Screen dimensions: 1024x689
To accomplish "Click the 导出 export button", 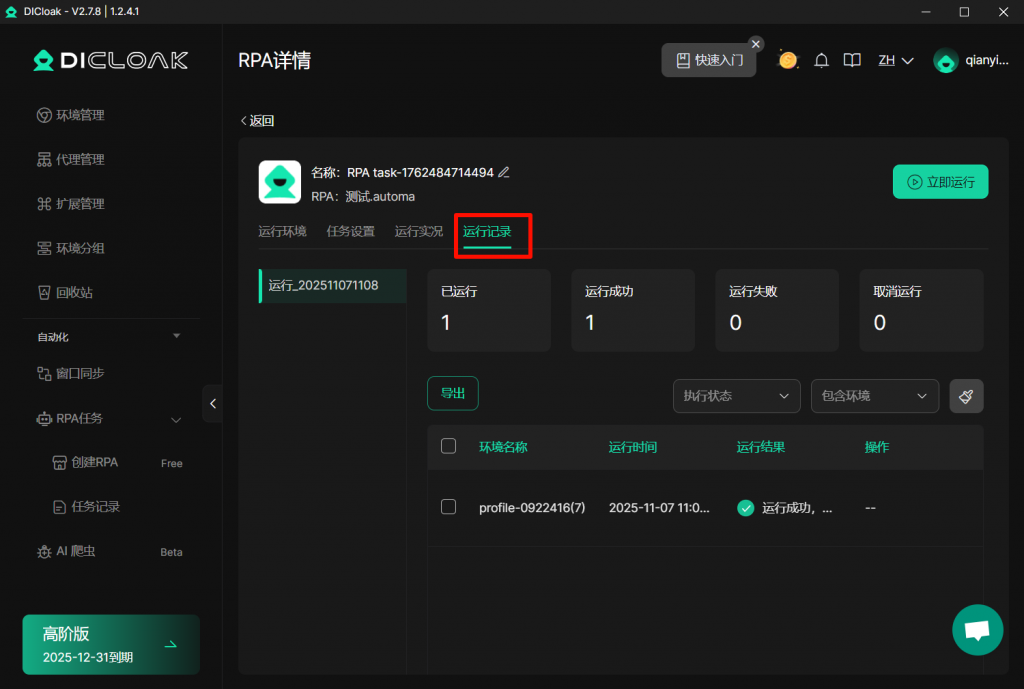I will pos(453,393).
